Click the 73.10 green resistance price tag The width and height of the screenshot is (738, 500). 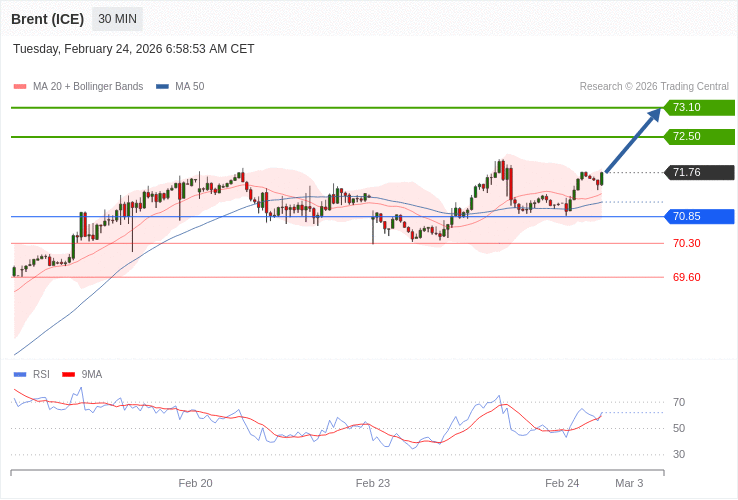click(x=699, y=108)
